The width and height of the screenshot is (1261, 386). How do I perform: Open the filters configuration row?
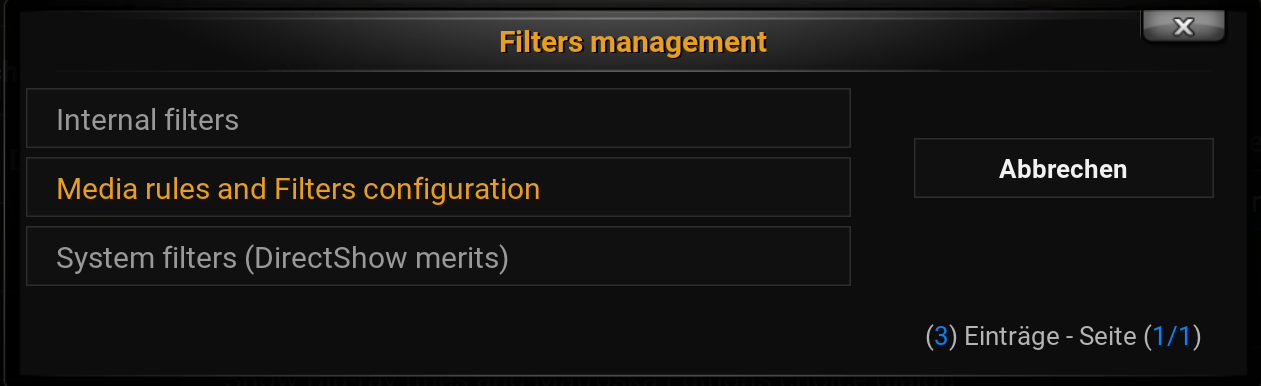point(438,188)
